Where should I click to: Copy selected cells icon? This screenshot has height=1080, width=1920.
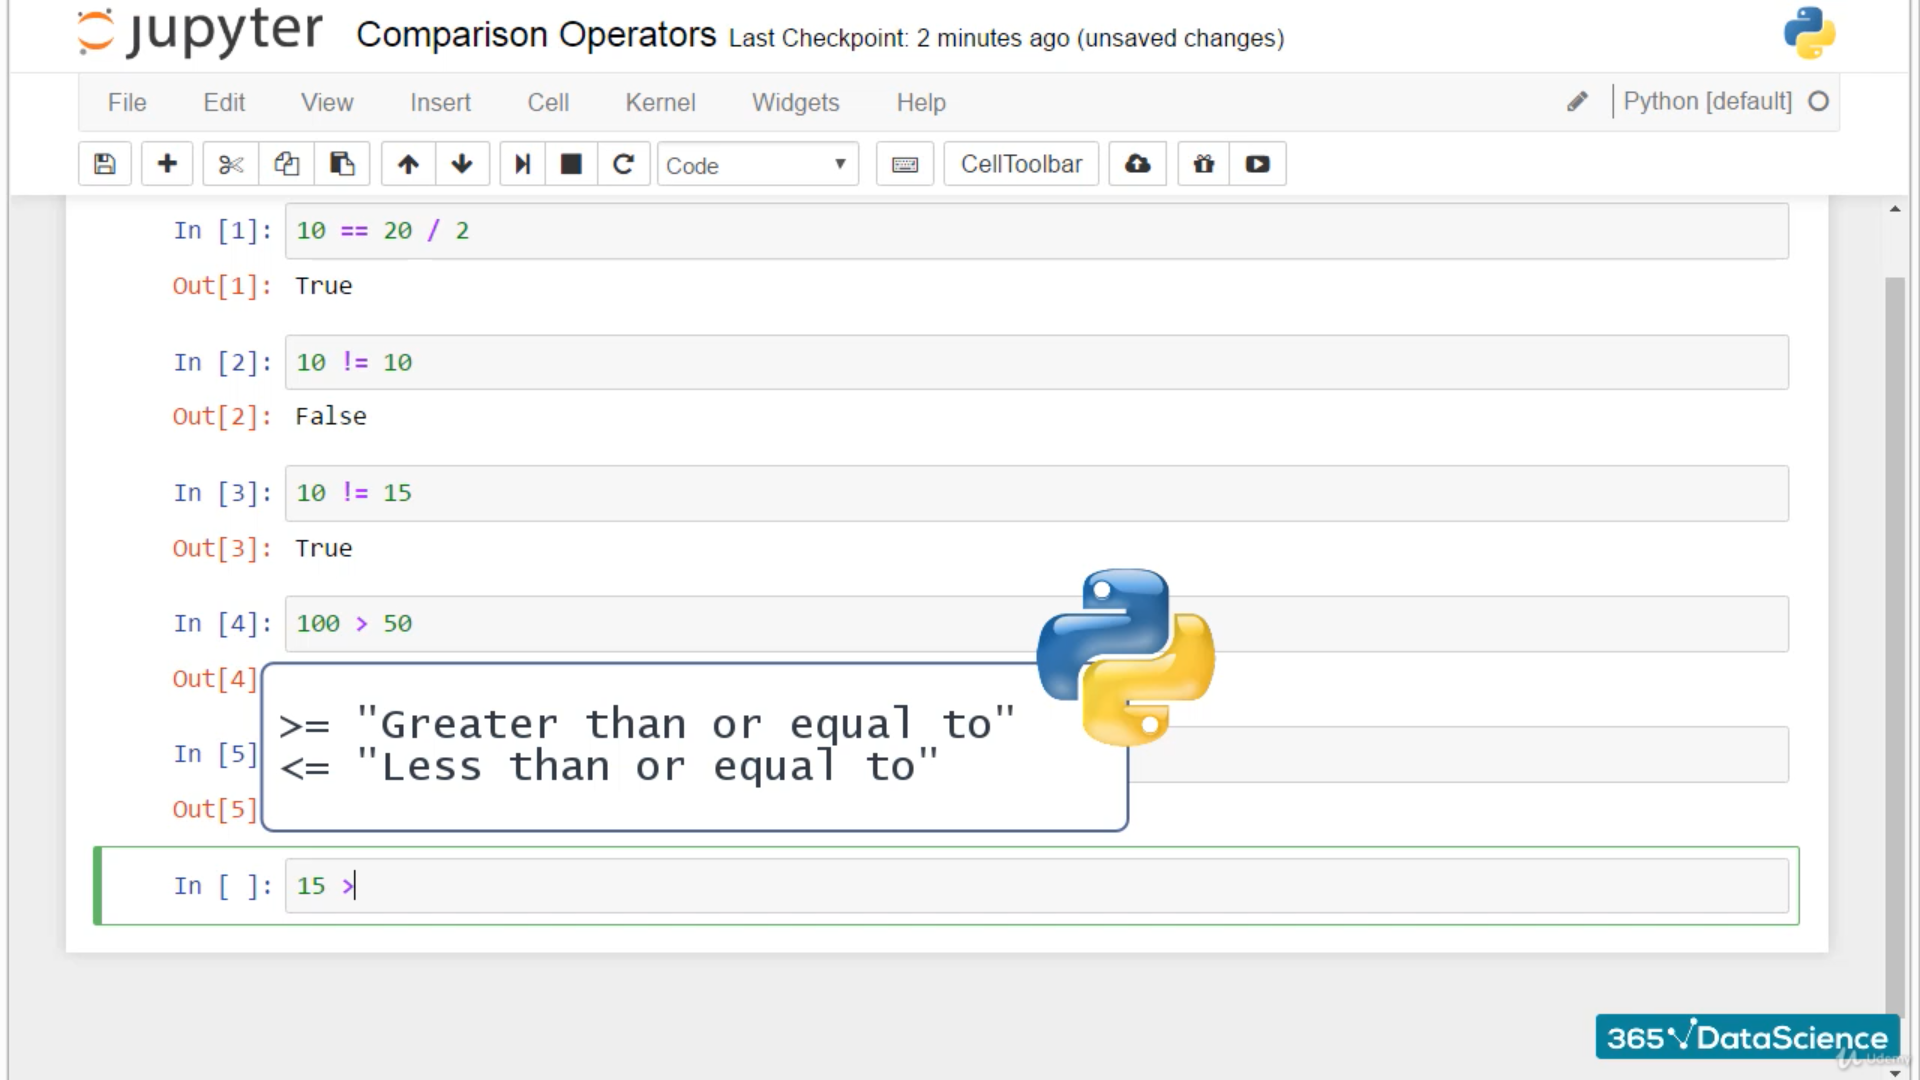(x=287, y=164)
